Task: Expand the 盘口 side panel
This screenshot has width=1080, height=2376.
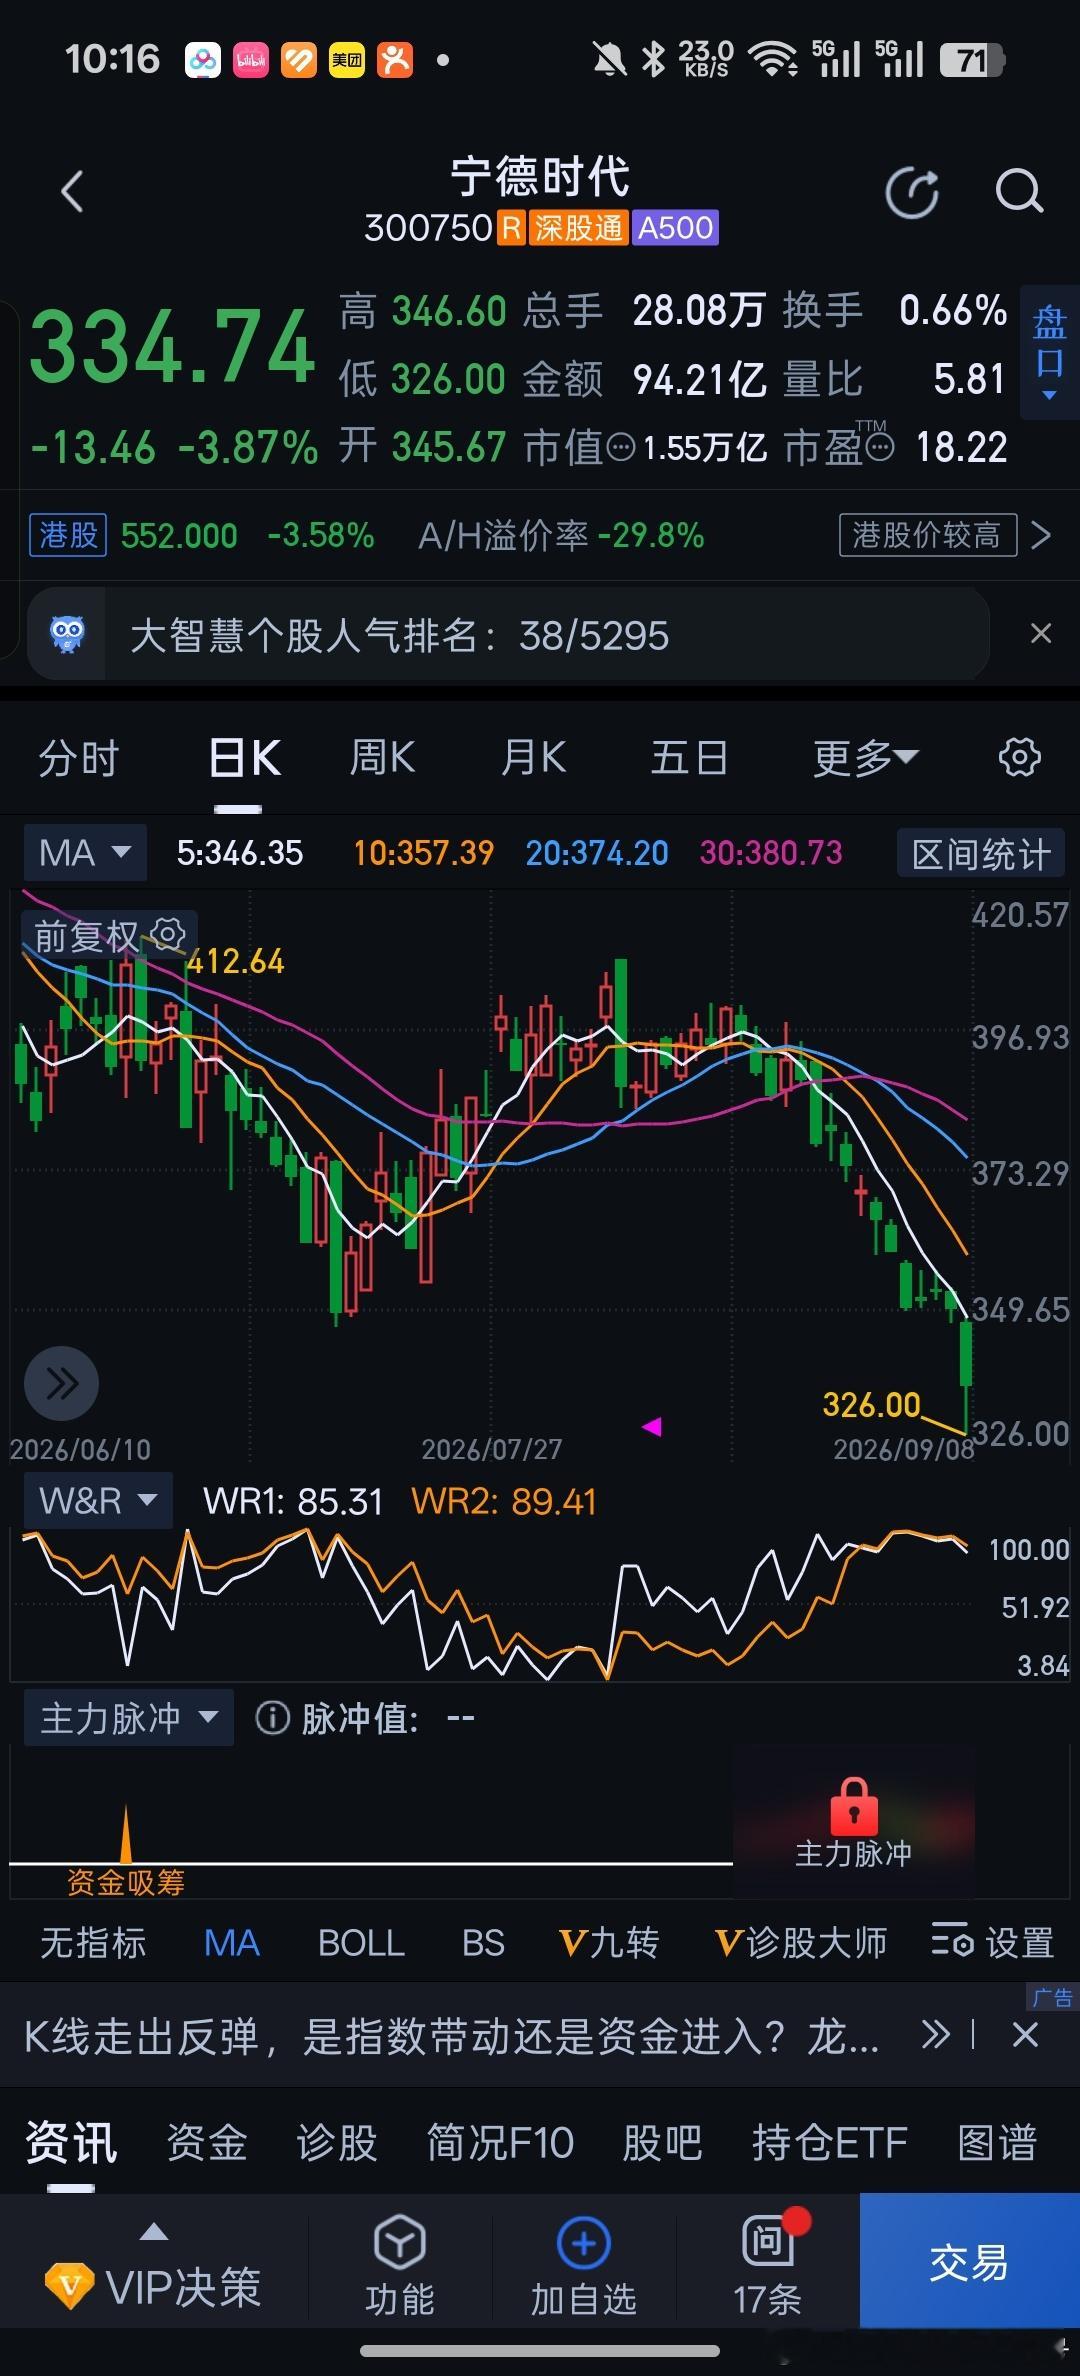Action: click(1049, 352)
